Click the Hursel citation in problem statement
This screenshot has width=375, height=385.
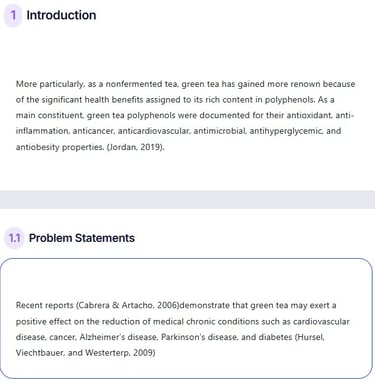310,337
